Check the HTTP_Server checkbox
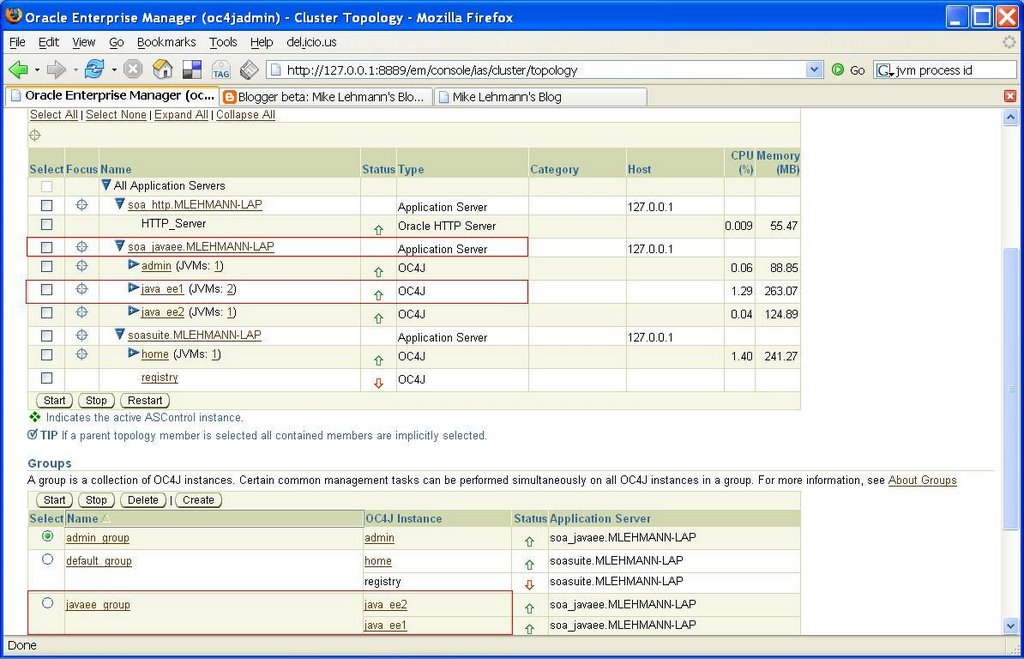This screenshot has height=659, width=1024. [46, 224]
